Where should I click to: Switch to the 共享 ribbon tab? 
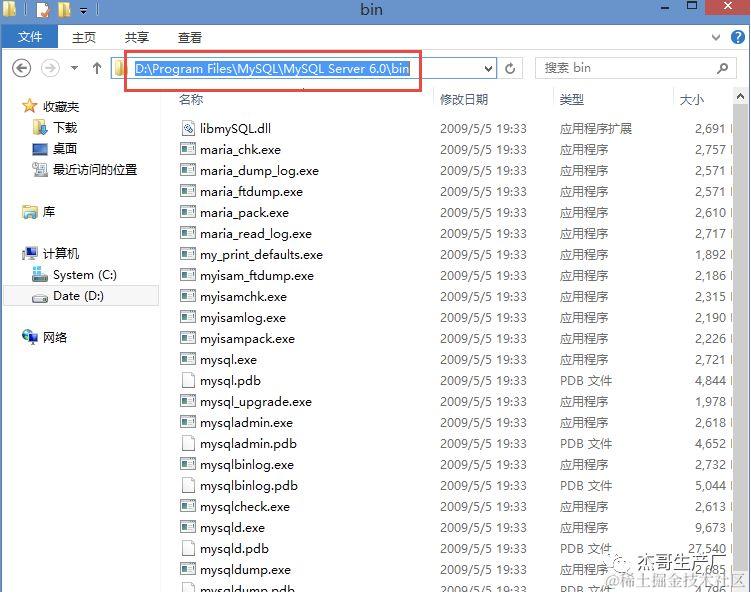coord(137,37)
